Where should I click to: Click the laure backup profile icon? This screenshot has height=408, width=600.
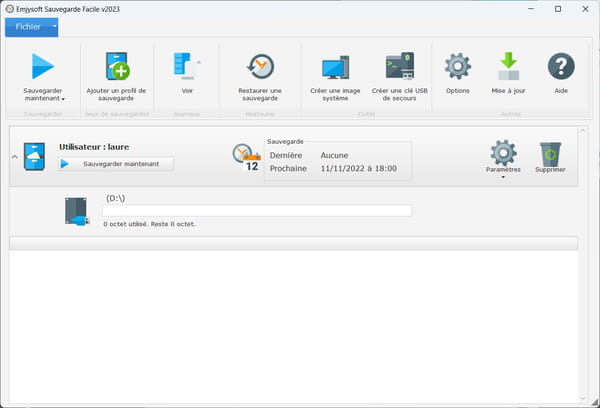[x=34, y=157]
